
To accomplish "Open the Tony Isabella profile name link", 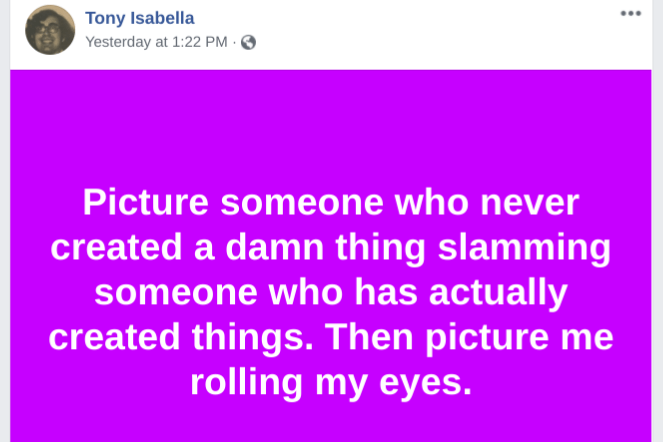I will pyautogui.click(x=140, y=18).
